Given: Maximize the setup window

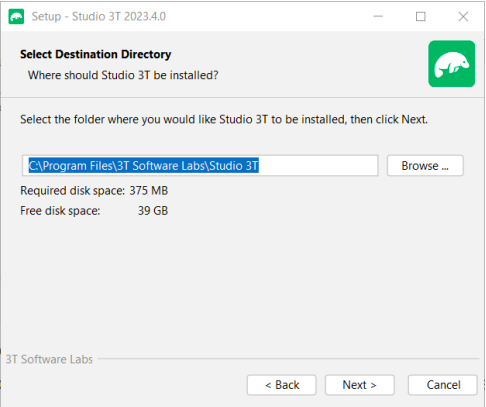Looking at the screenshot, I should coord(421,16).
